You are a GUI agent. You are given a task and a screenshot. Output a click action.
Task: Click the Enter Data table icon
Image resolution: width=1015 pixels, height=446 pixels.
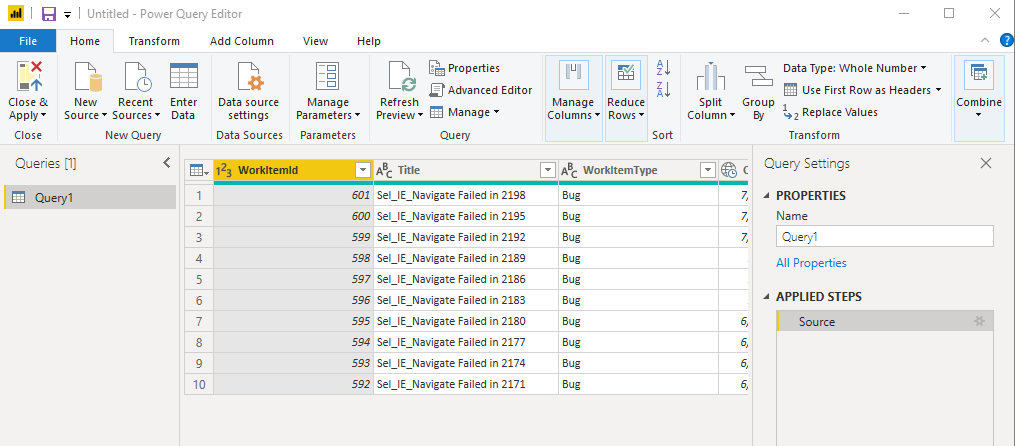[184, 76]
